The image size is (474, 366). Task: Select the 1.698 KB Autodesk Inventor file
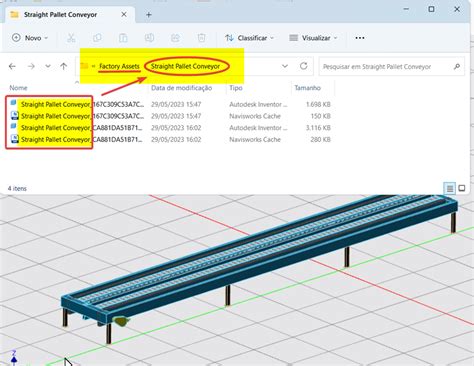[x=170, y=104]
